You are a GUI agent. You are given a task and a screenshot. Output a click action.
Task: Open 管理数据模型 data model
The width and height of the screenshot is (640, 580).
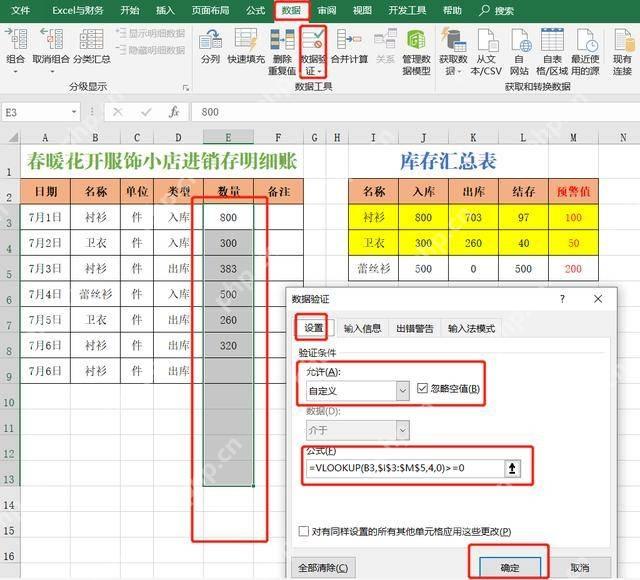pyautogui.click(x=416, y=51)
